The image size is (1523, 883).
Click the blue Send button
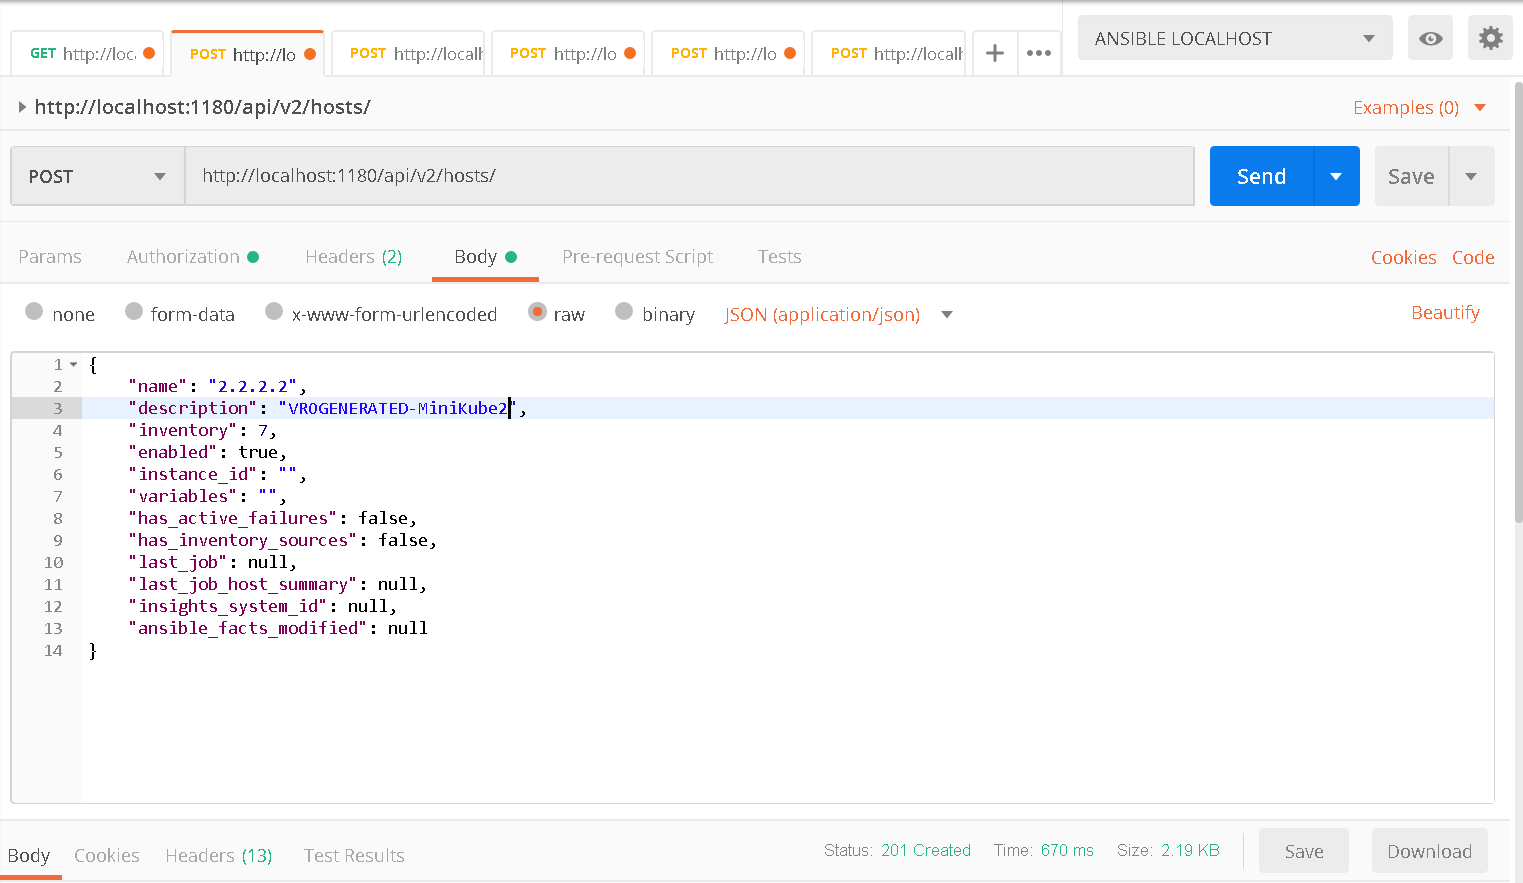click(1261, 176)
